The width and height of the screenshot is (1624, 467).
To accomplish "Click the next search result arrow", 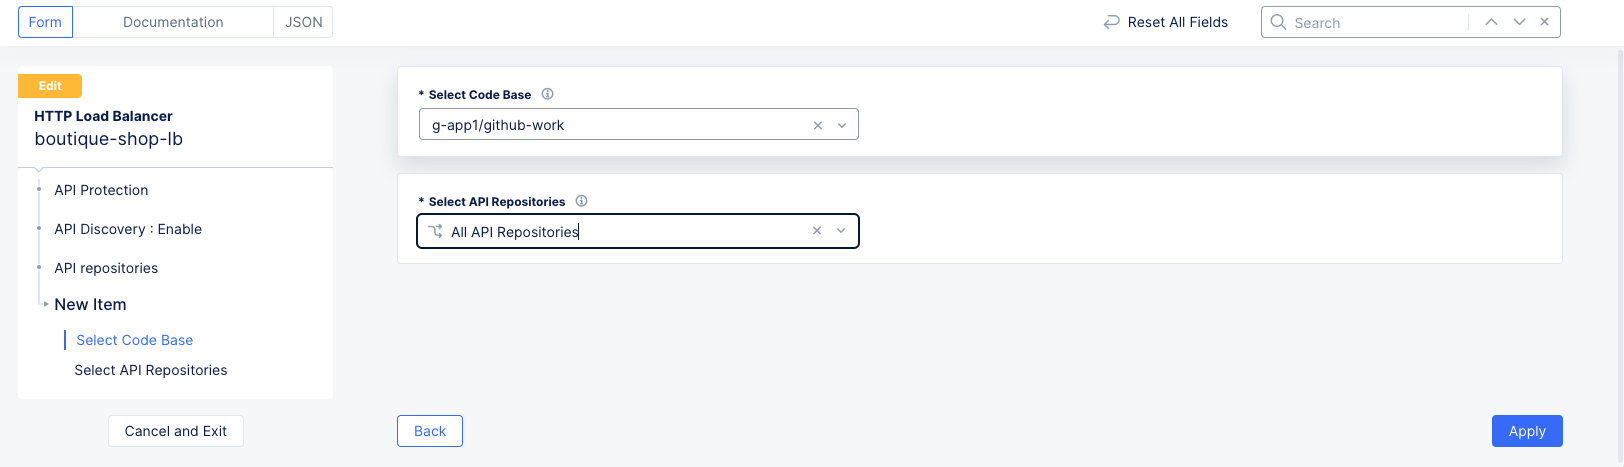I will 1519,22.
